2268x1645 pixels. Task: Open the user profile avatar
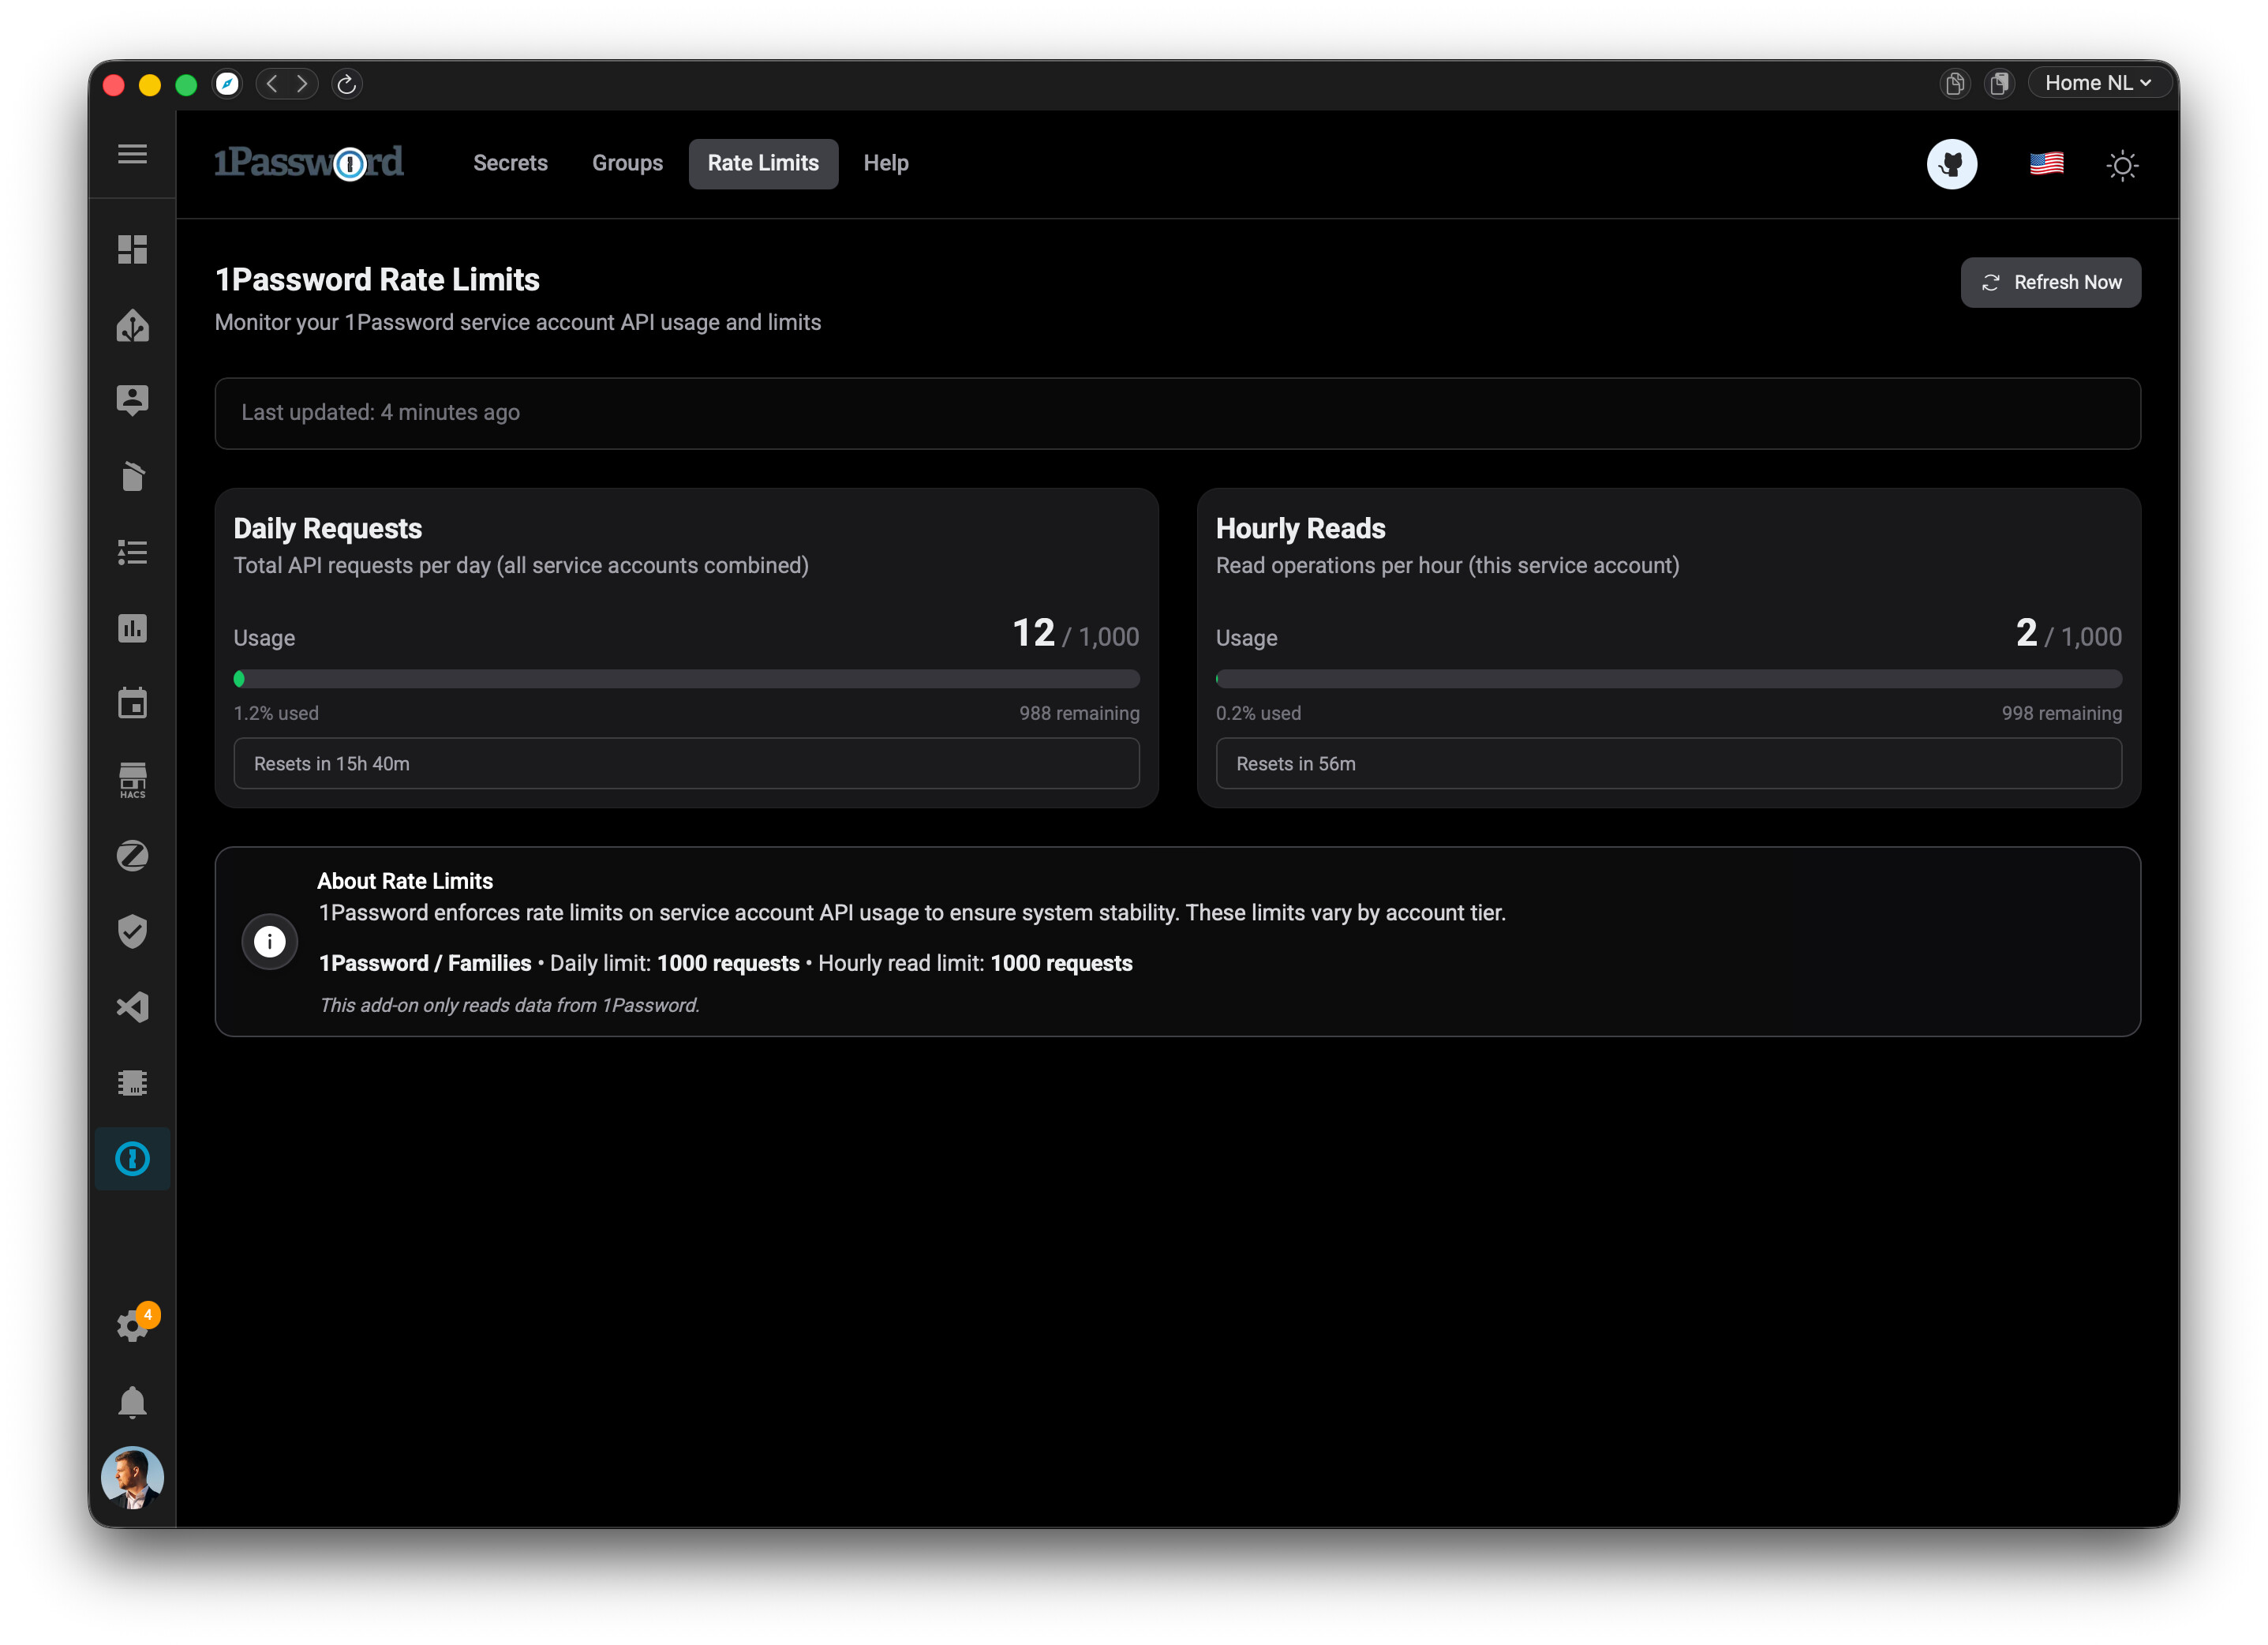(132, 1477)
